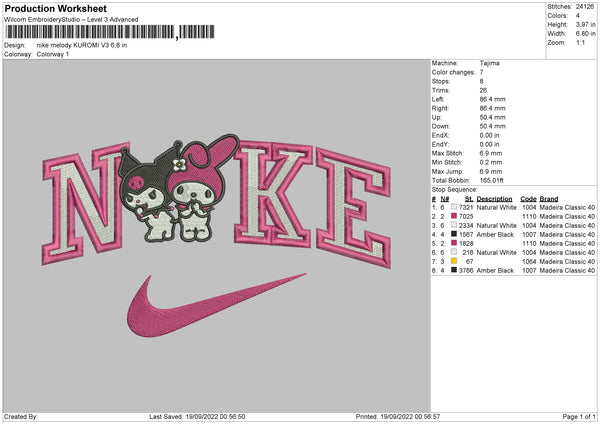Select the 'Left:' value 86.4 mm

(x=492, y=99)
